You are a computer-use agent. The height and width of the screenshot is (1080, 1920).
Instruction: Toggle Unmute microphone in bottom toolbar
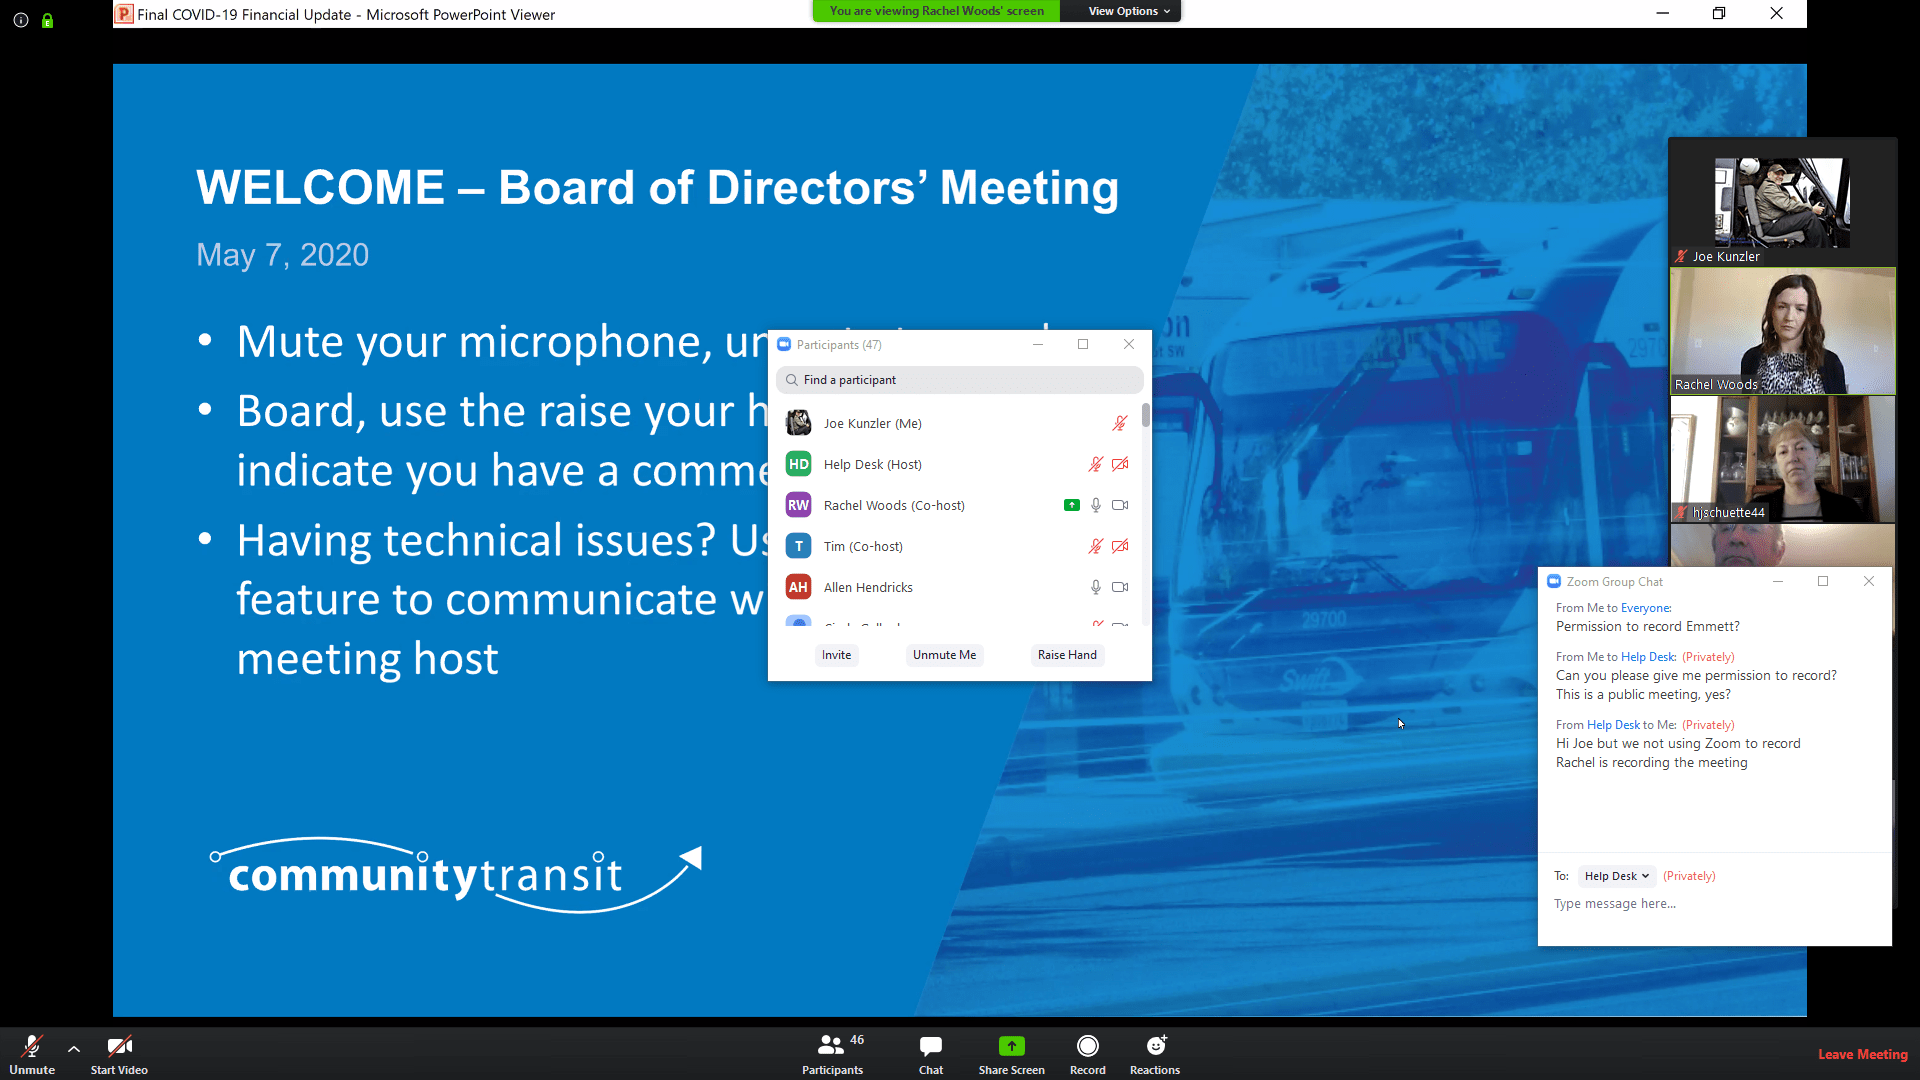click(32, 1046)
